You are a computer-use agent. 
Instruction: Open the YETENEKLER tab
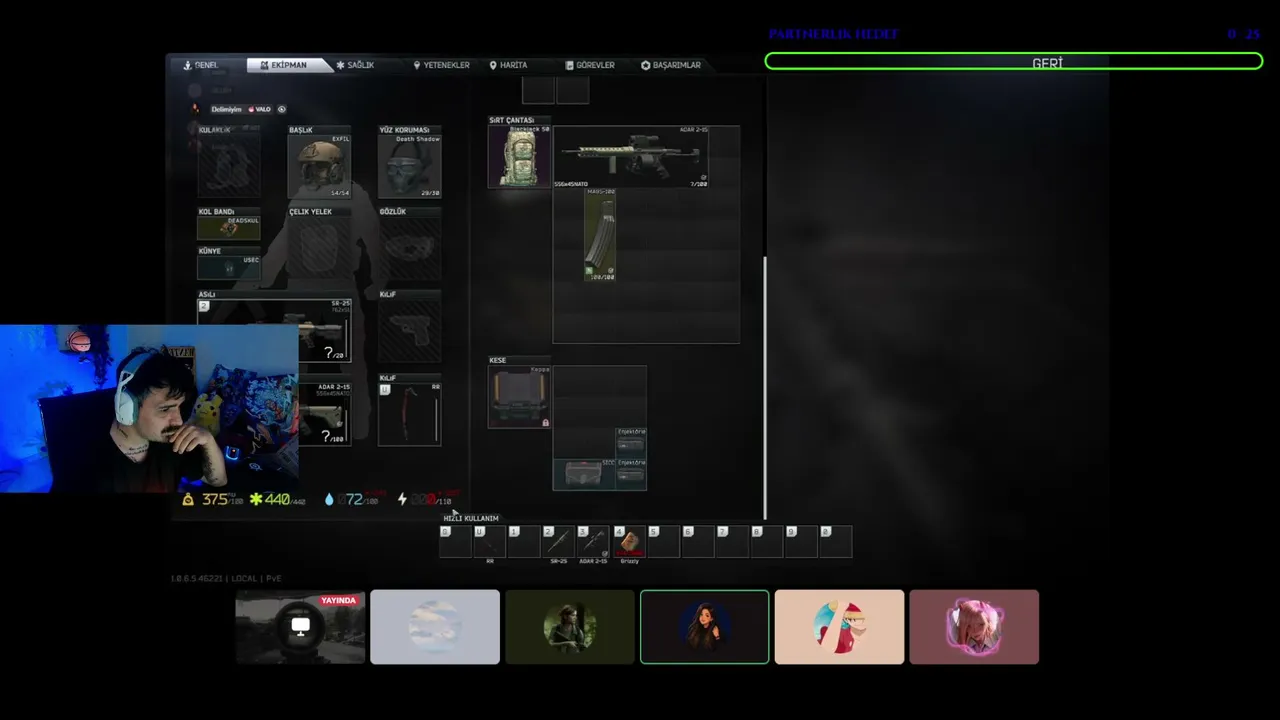[441, 65]
